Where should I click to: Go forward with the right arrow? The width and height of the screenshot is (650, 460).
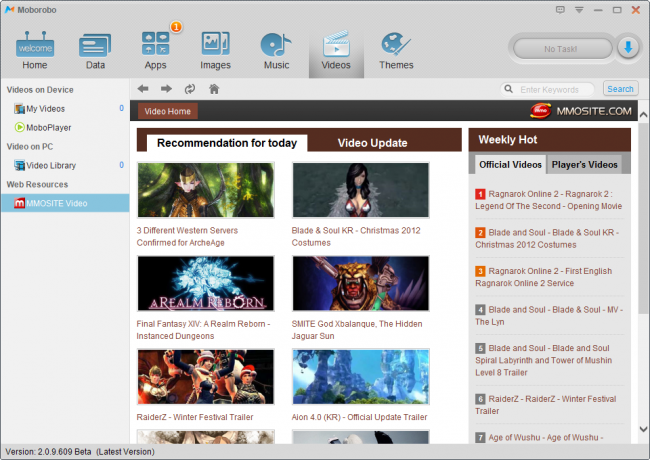pos(166,89)
